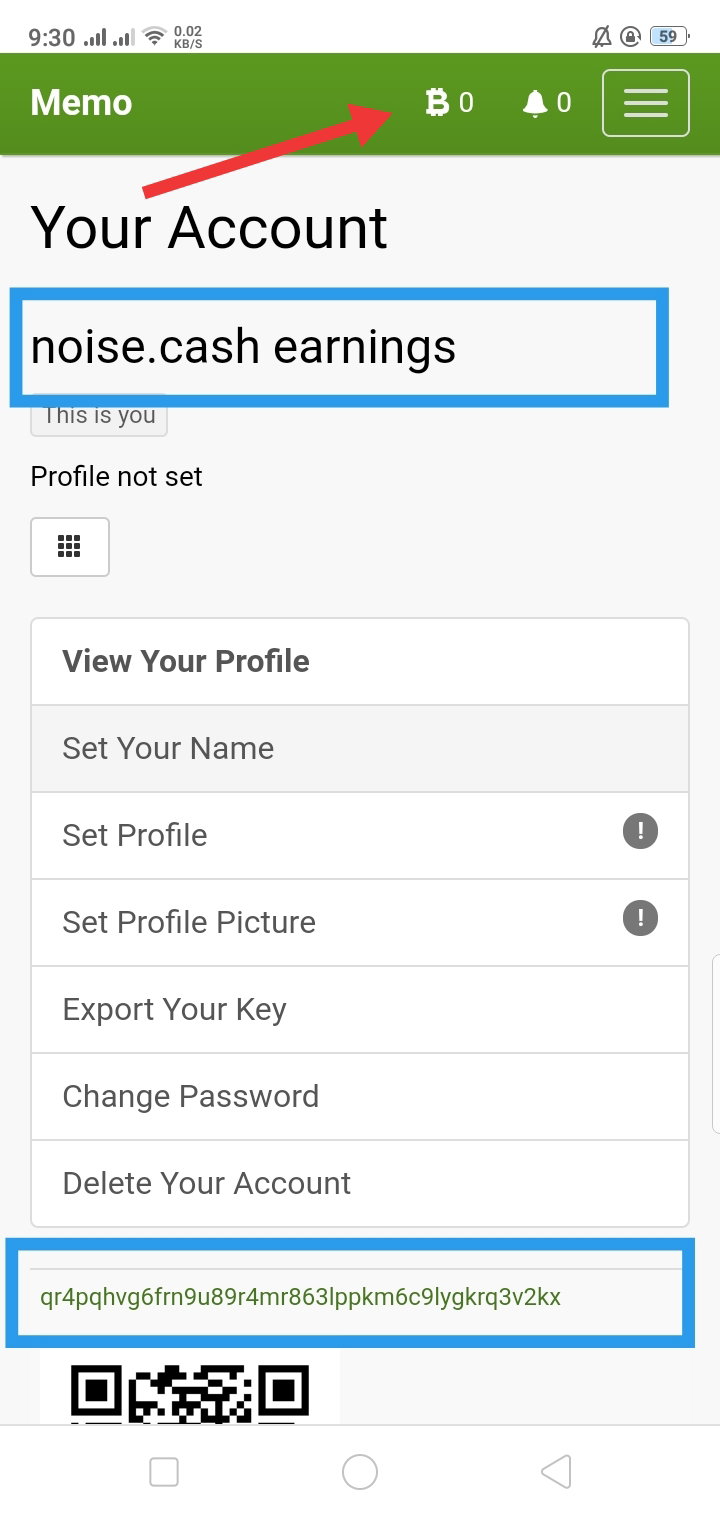Open the hamburger navigation menu
This screenshot has width=720, height=1520.
pos(646,103)
